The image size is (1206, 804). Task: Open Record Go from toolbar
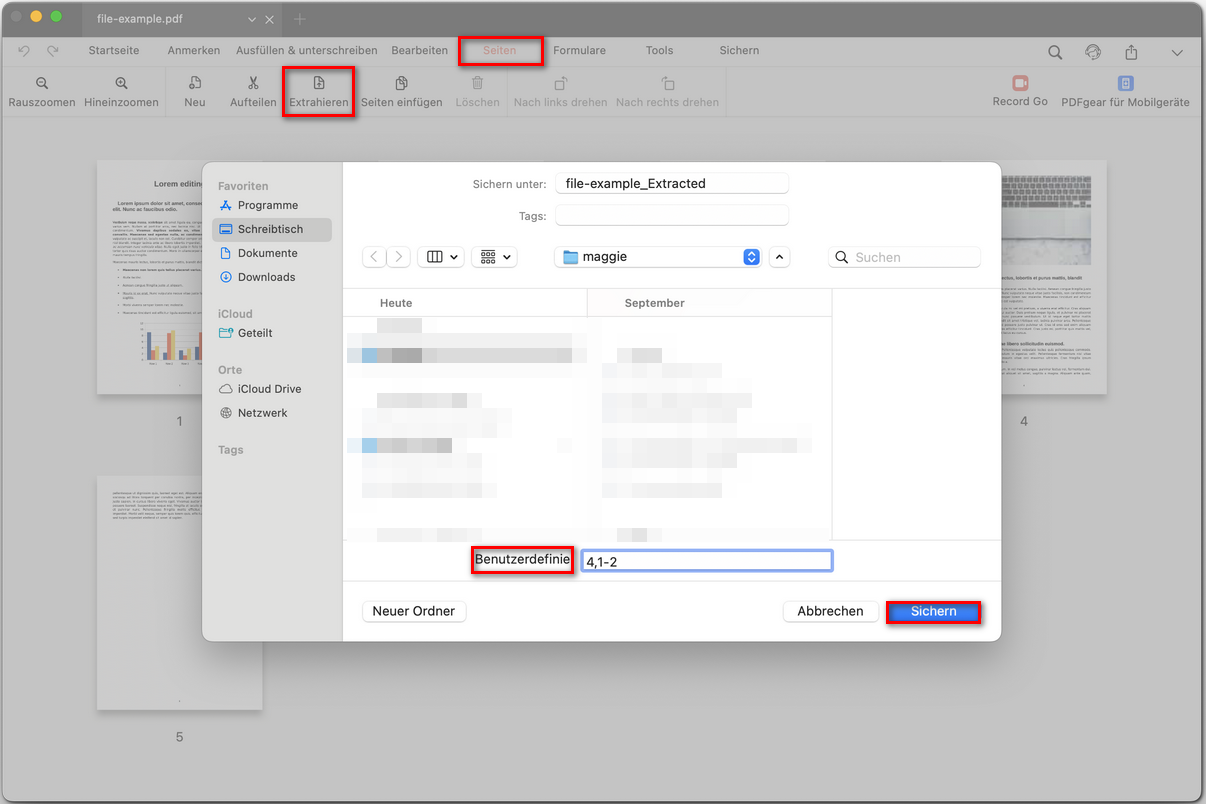1020,84
